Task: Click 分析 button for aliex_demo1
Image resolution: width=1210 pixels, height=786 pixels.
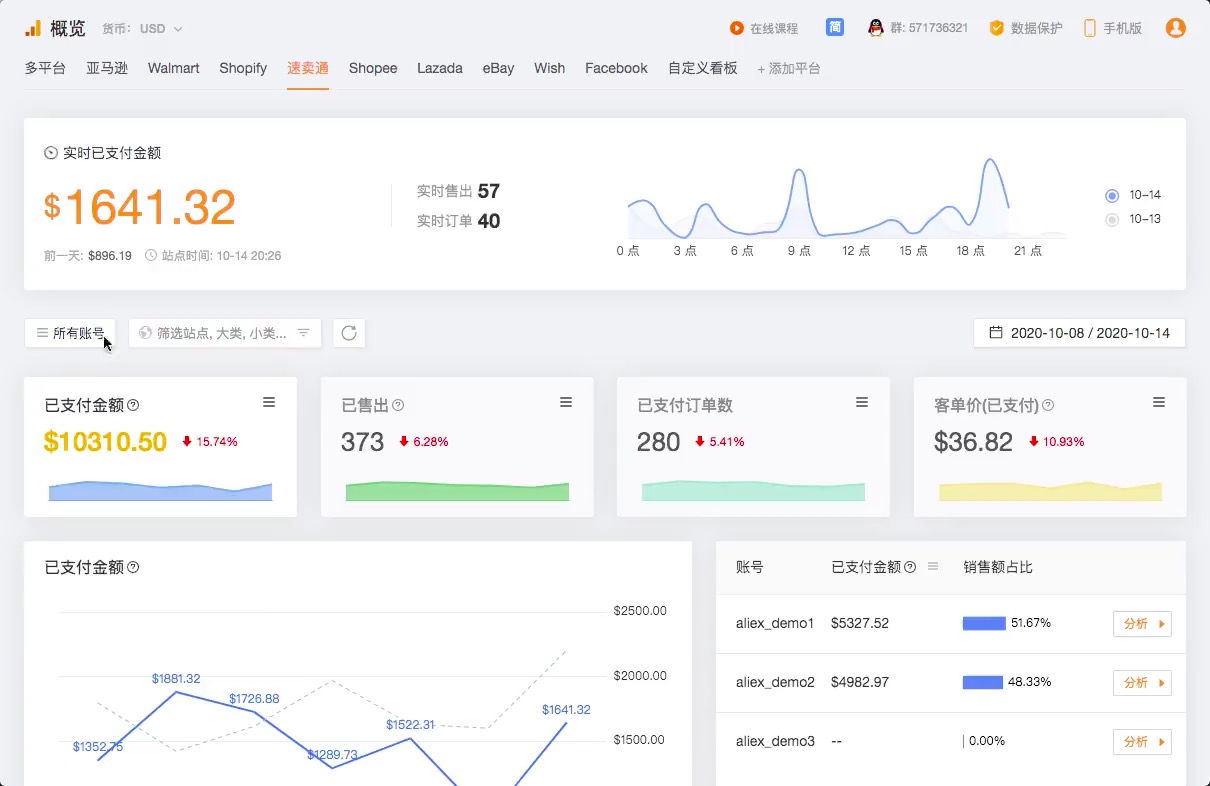Action: click(1142, 624)
